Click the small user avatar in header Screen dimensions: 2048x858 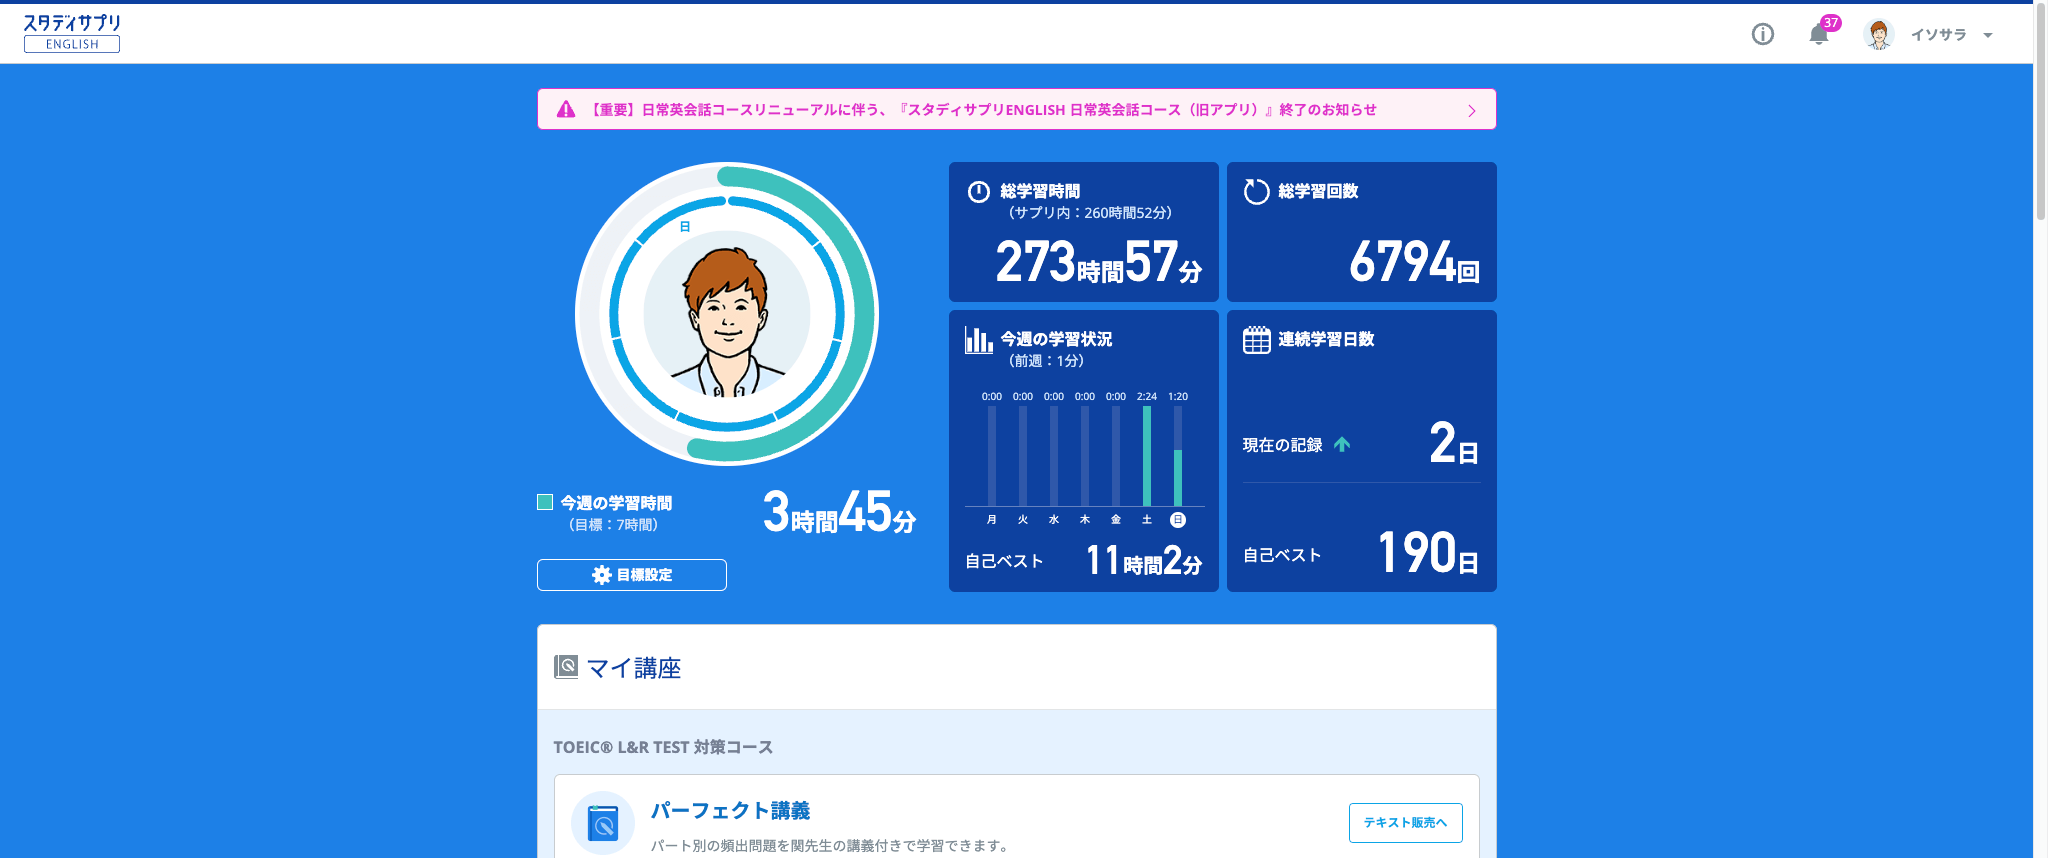point(1879,34)
